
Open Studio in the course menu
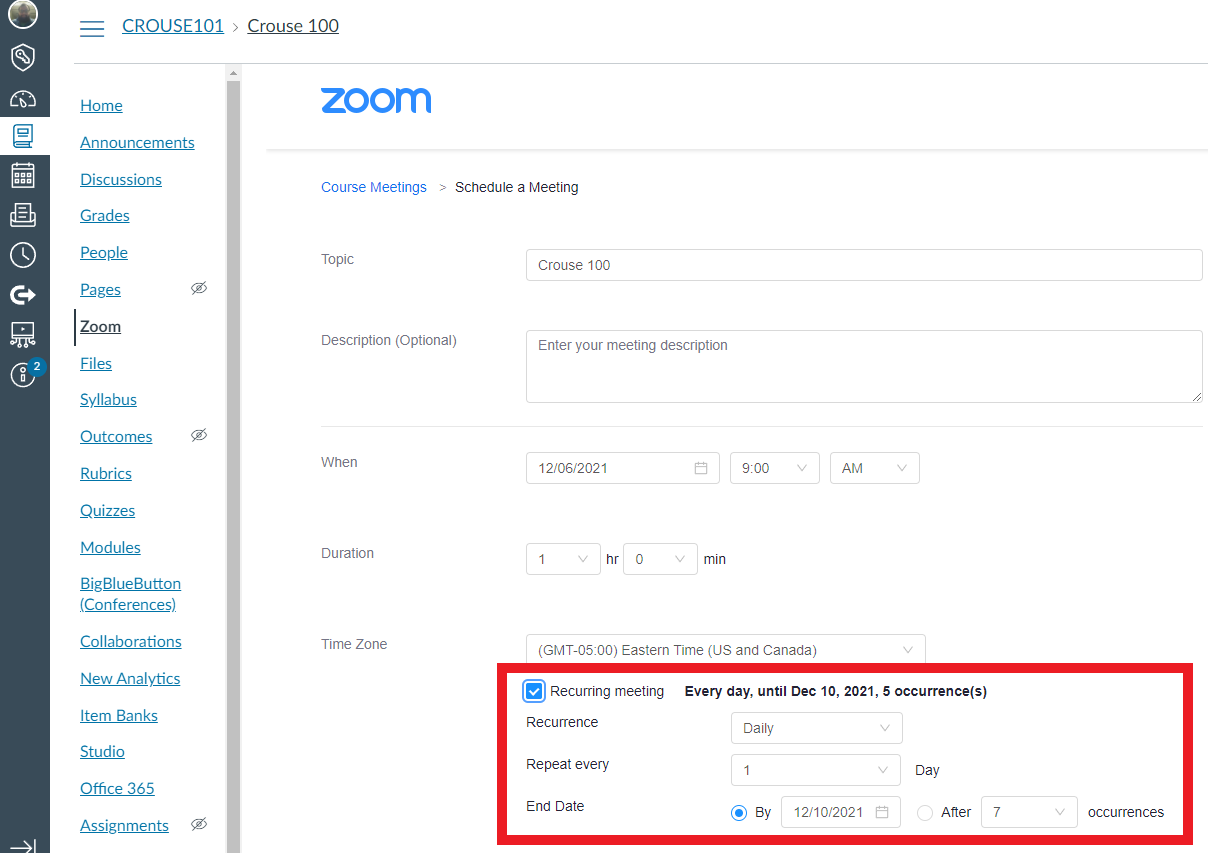[x=102, y=751]
